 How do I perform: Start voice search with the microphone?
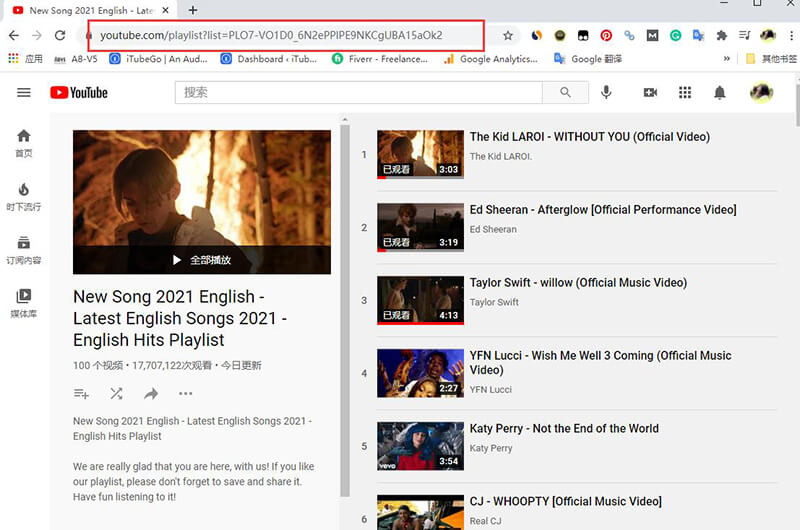tap(606, 92)
